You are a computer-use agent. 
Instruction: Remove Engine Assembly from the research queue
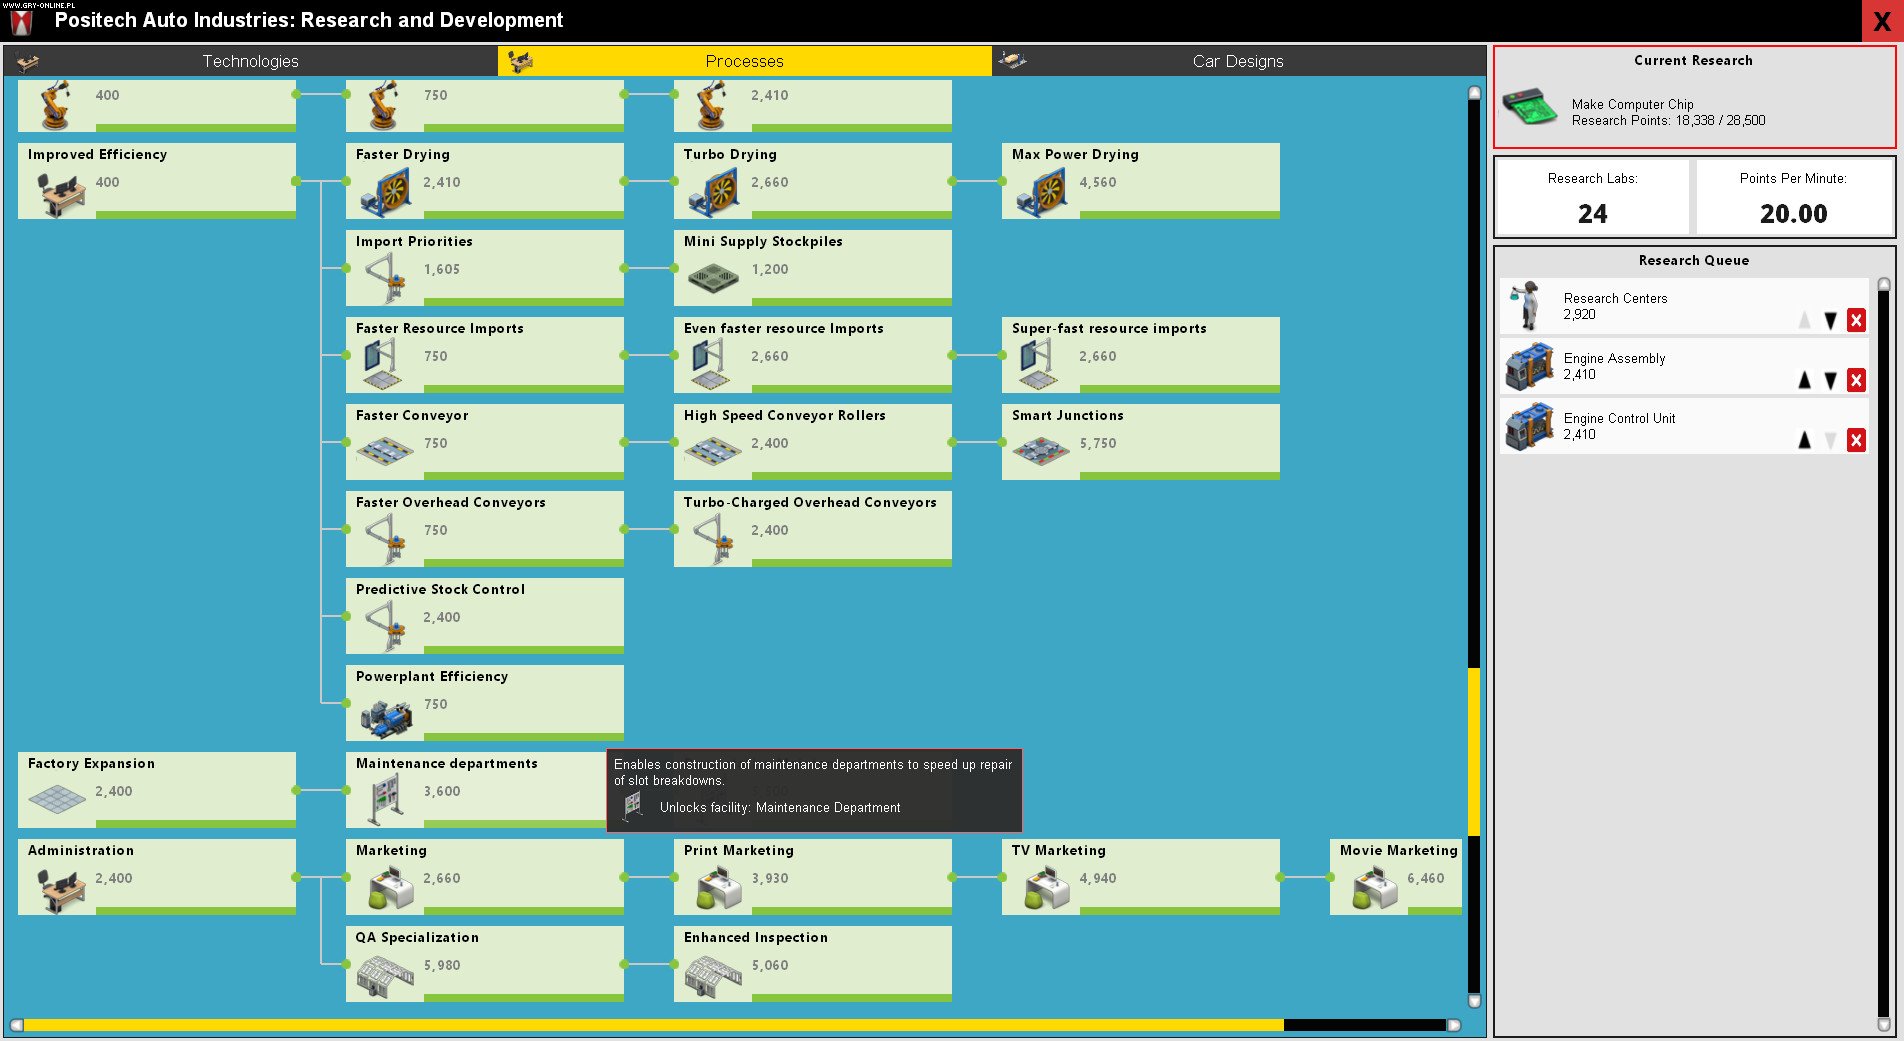point(1857,380)
